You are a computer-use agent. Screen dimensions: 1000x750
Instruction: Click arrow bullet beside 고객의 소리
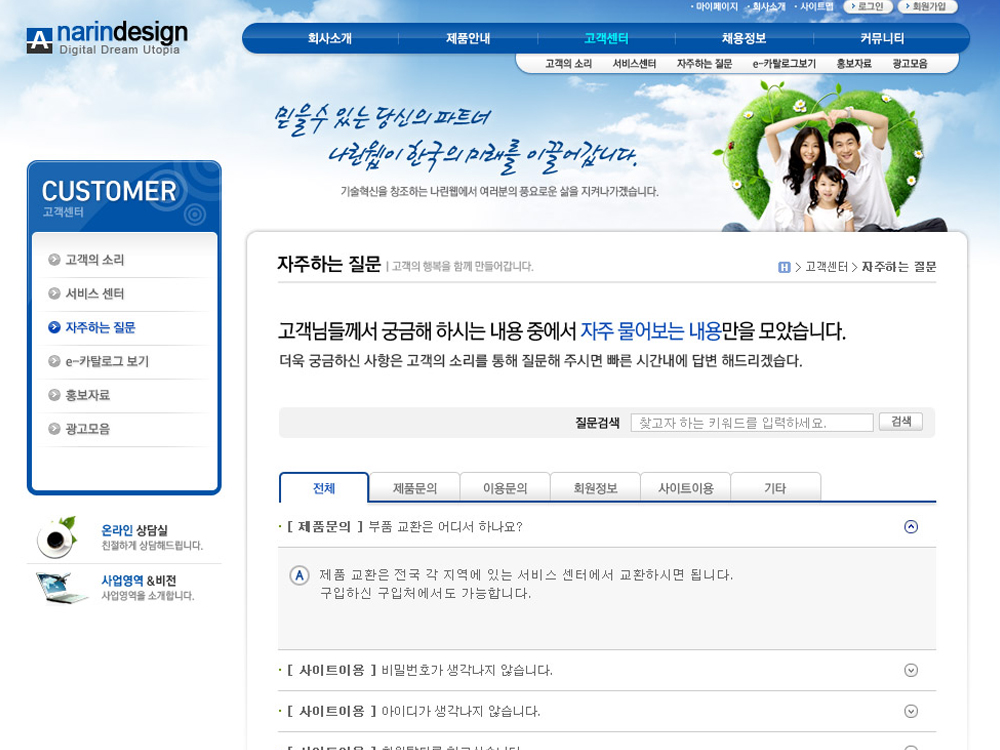tap(54, 260)
